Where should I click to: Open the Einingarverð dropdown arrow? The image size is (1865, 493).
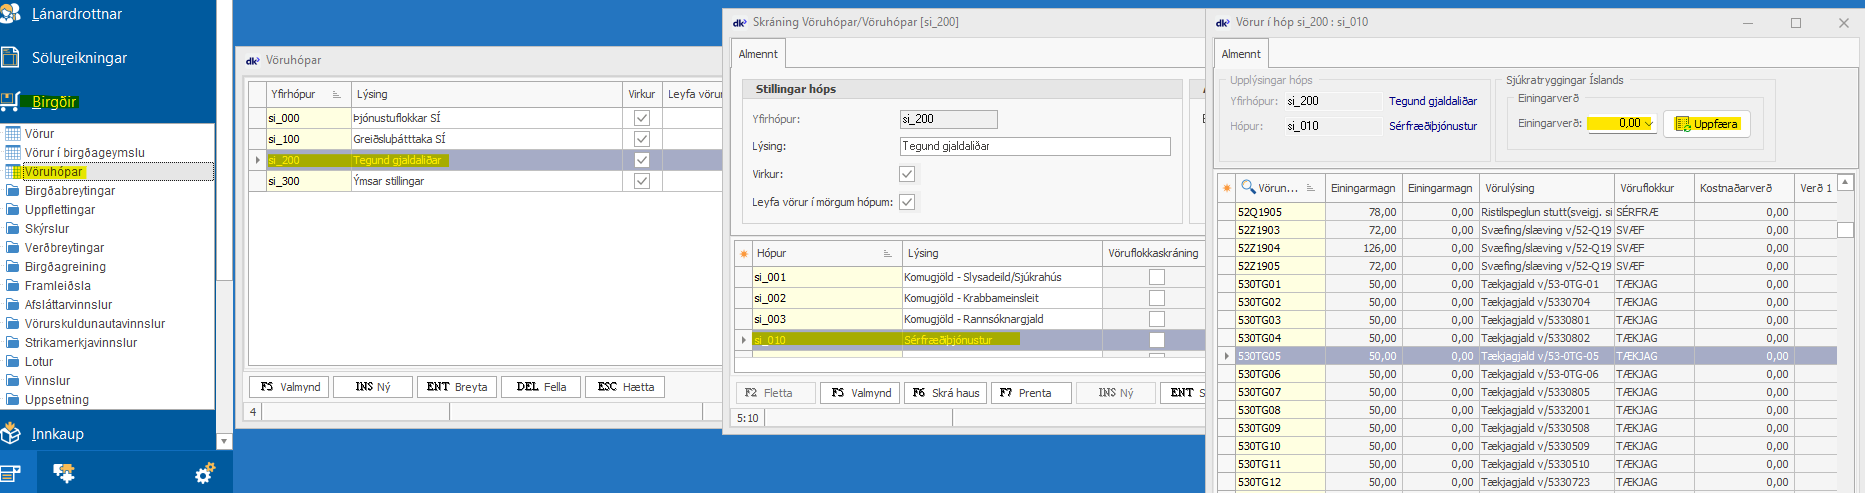tap(1647, 124)
